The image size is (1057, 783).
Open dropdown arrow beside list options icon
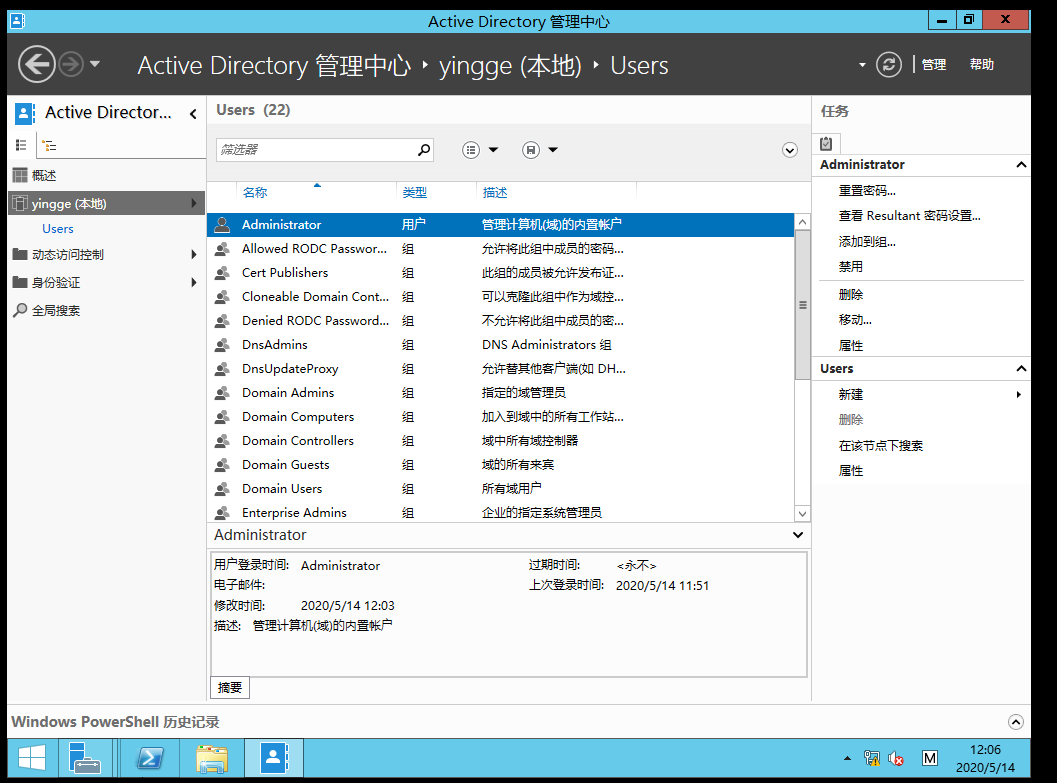click(x=493, y=150)
